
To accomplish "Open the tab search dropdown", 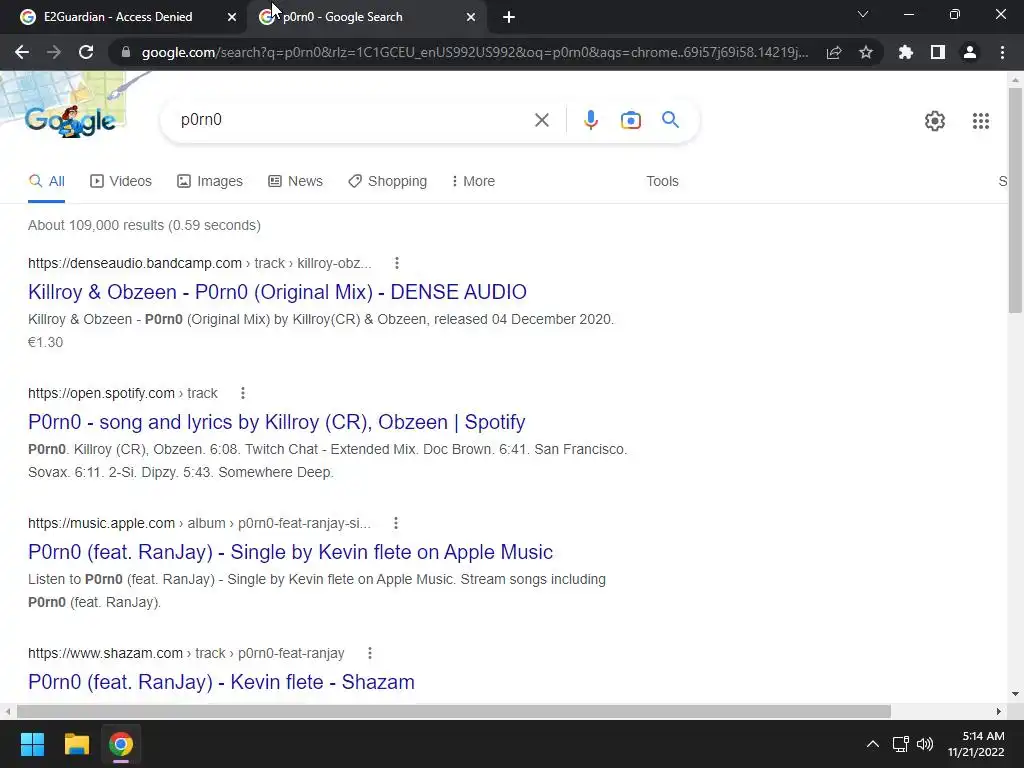I will [863, 14].
